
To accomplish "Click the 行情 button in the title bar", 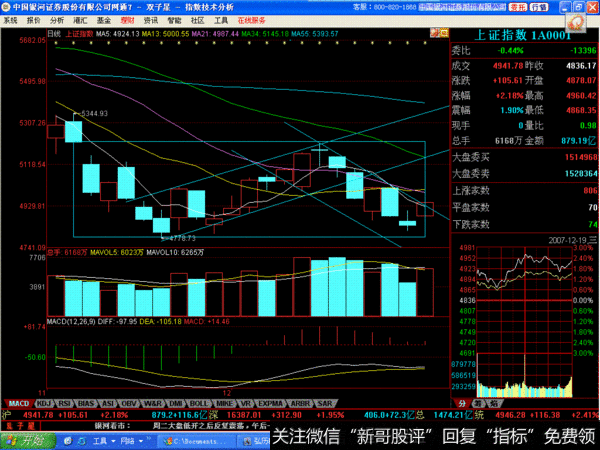I will [x=539, y=7].
